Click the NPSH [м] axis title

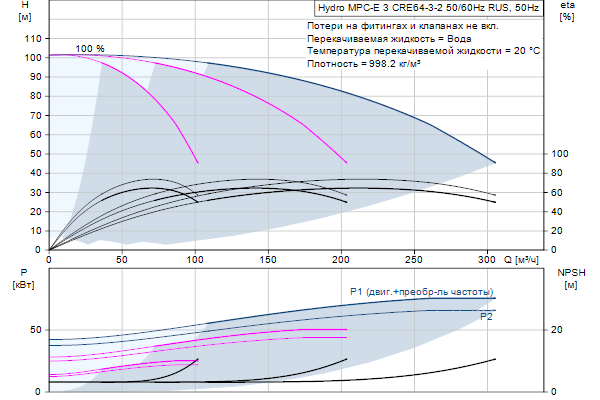pyautogui.click(x=568, y=279)
